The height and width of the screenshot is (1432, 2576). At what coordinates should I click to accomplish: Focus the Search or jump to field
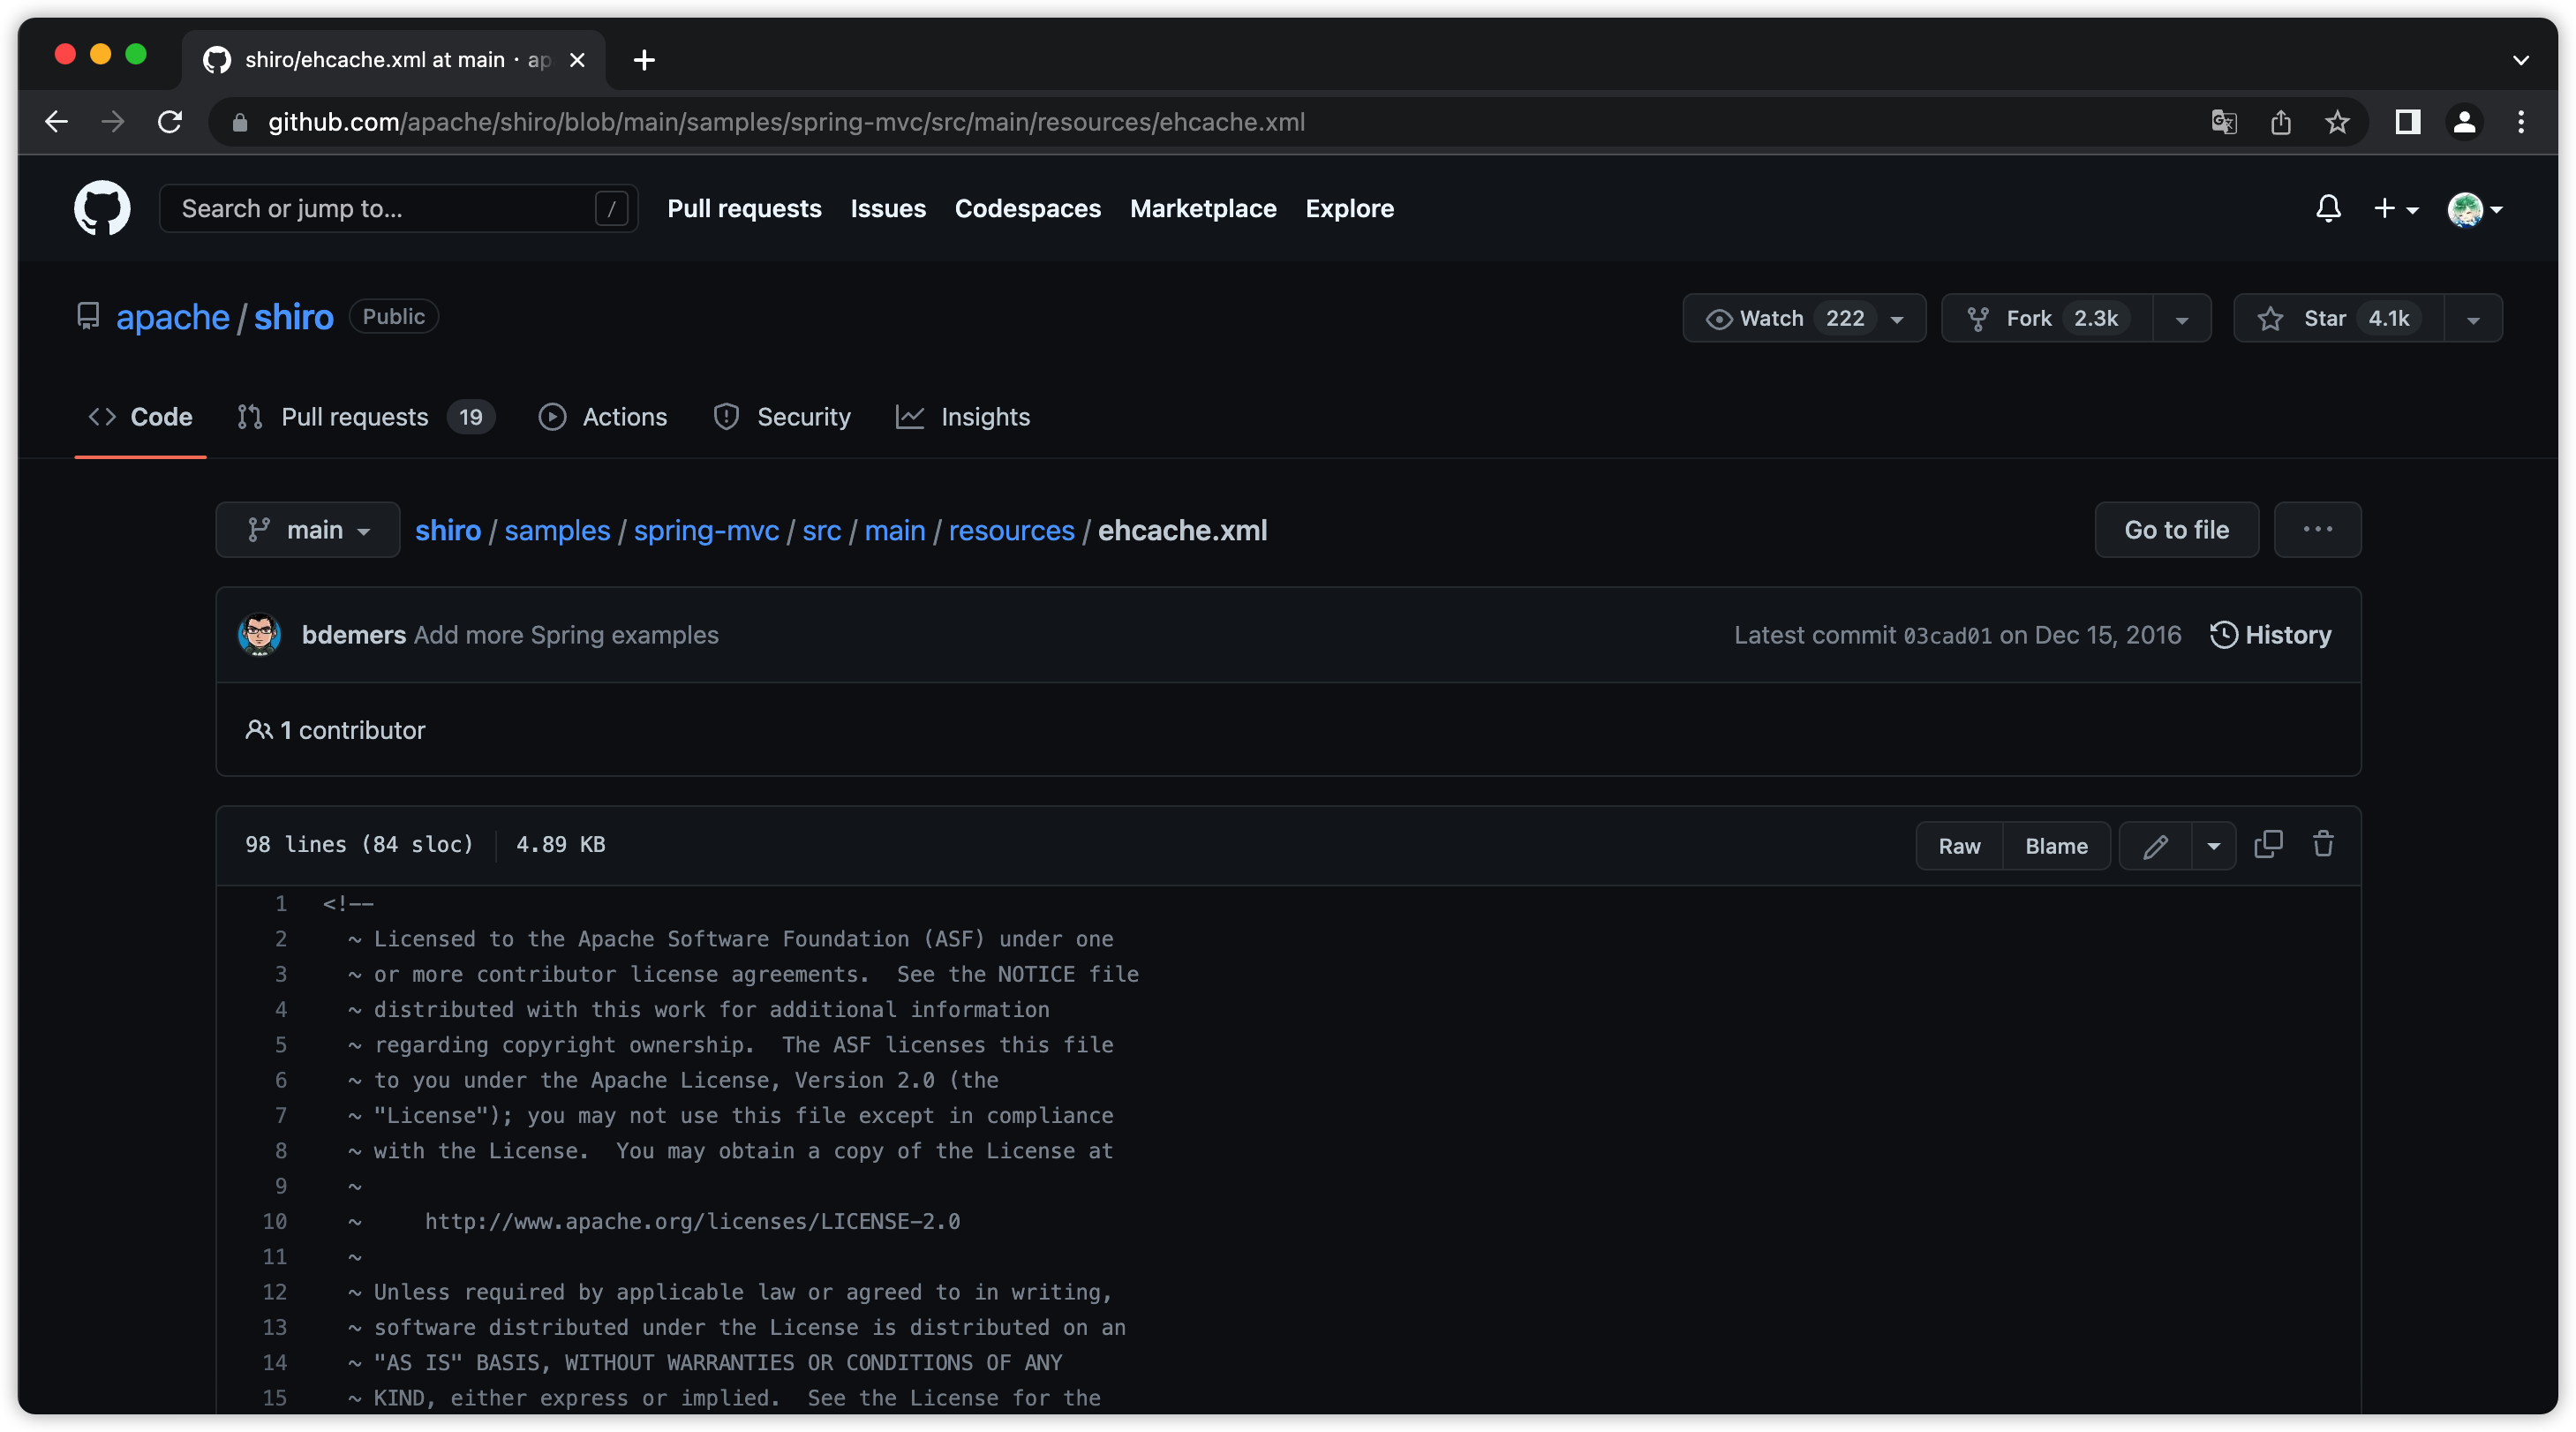tap(398, 208)
